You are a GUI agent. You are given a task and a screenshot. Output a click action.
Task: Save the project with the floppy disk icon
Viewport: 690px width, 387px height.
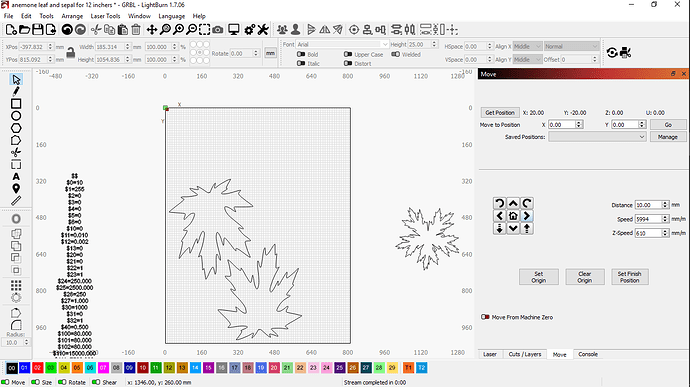tap(37, 29)
